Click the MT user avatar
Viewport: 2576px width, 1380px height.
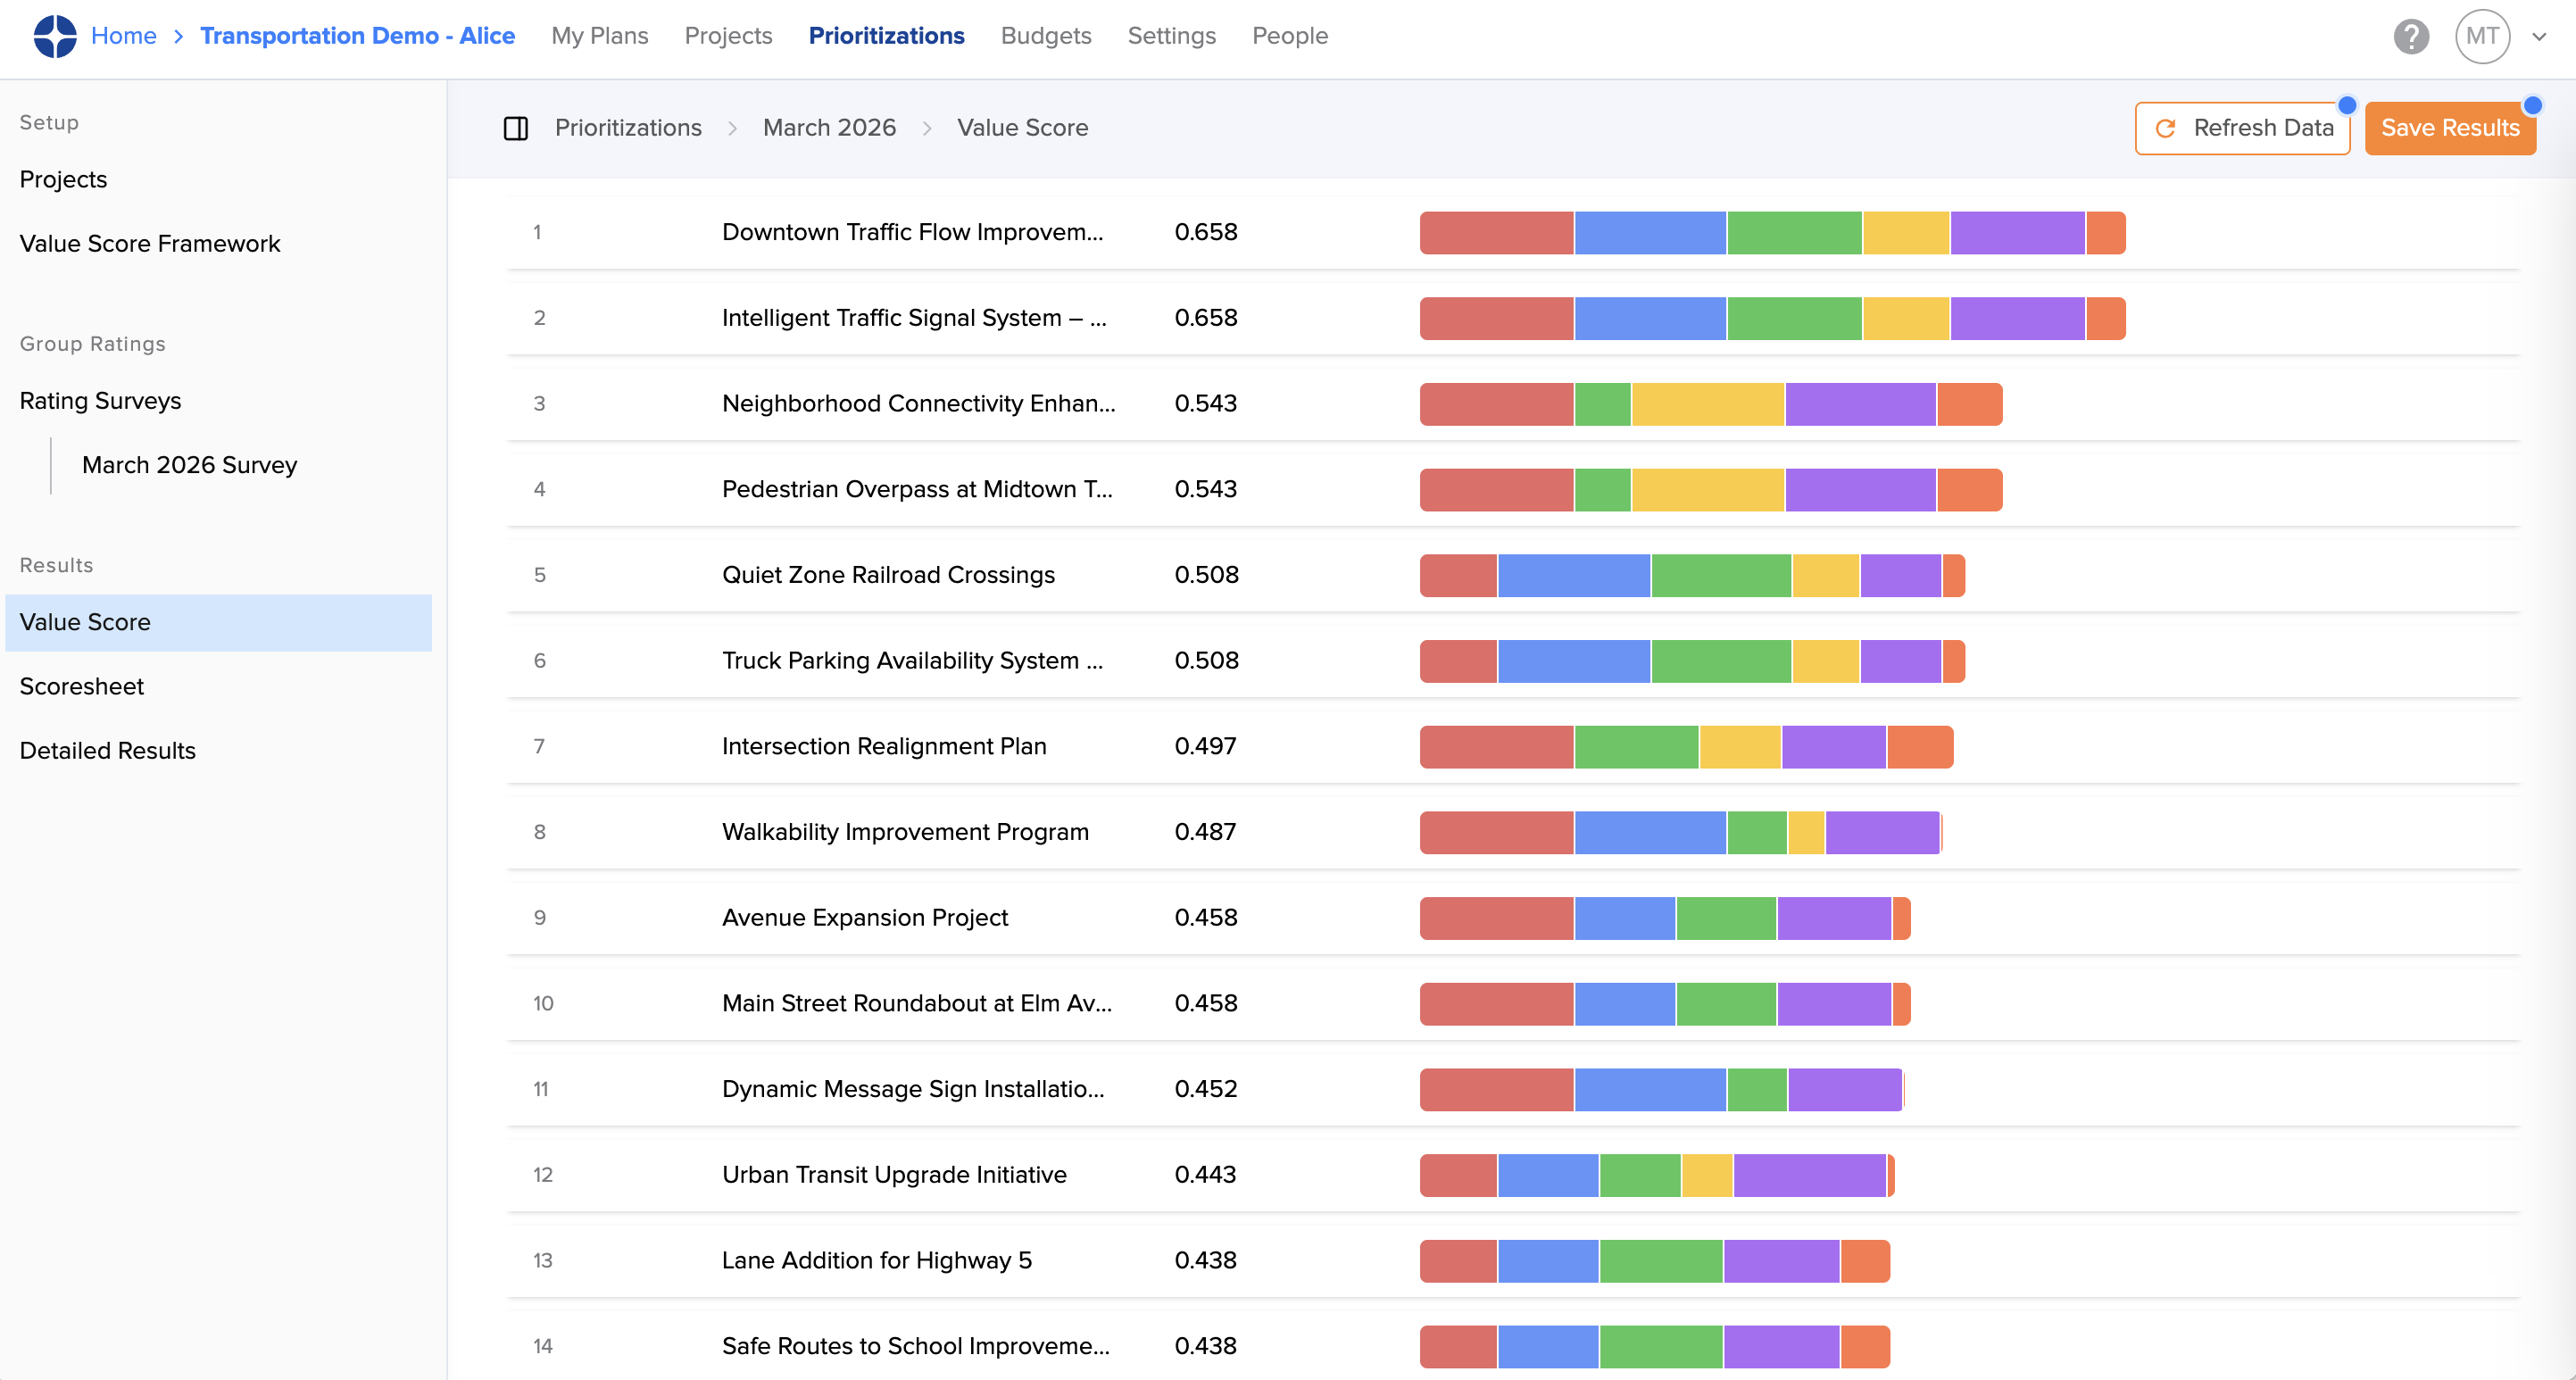(x=2481, y=37)
